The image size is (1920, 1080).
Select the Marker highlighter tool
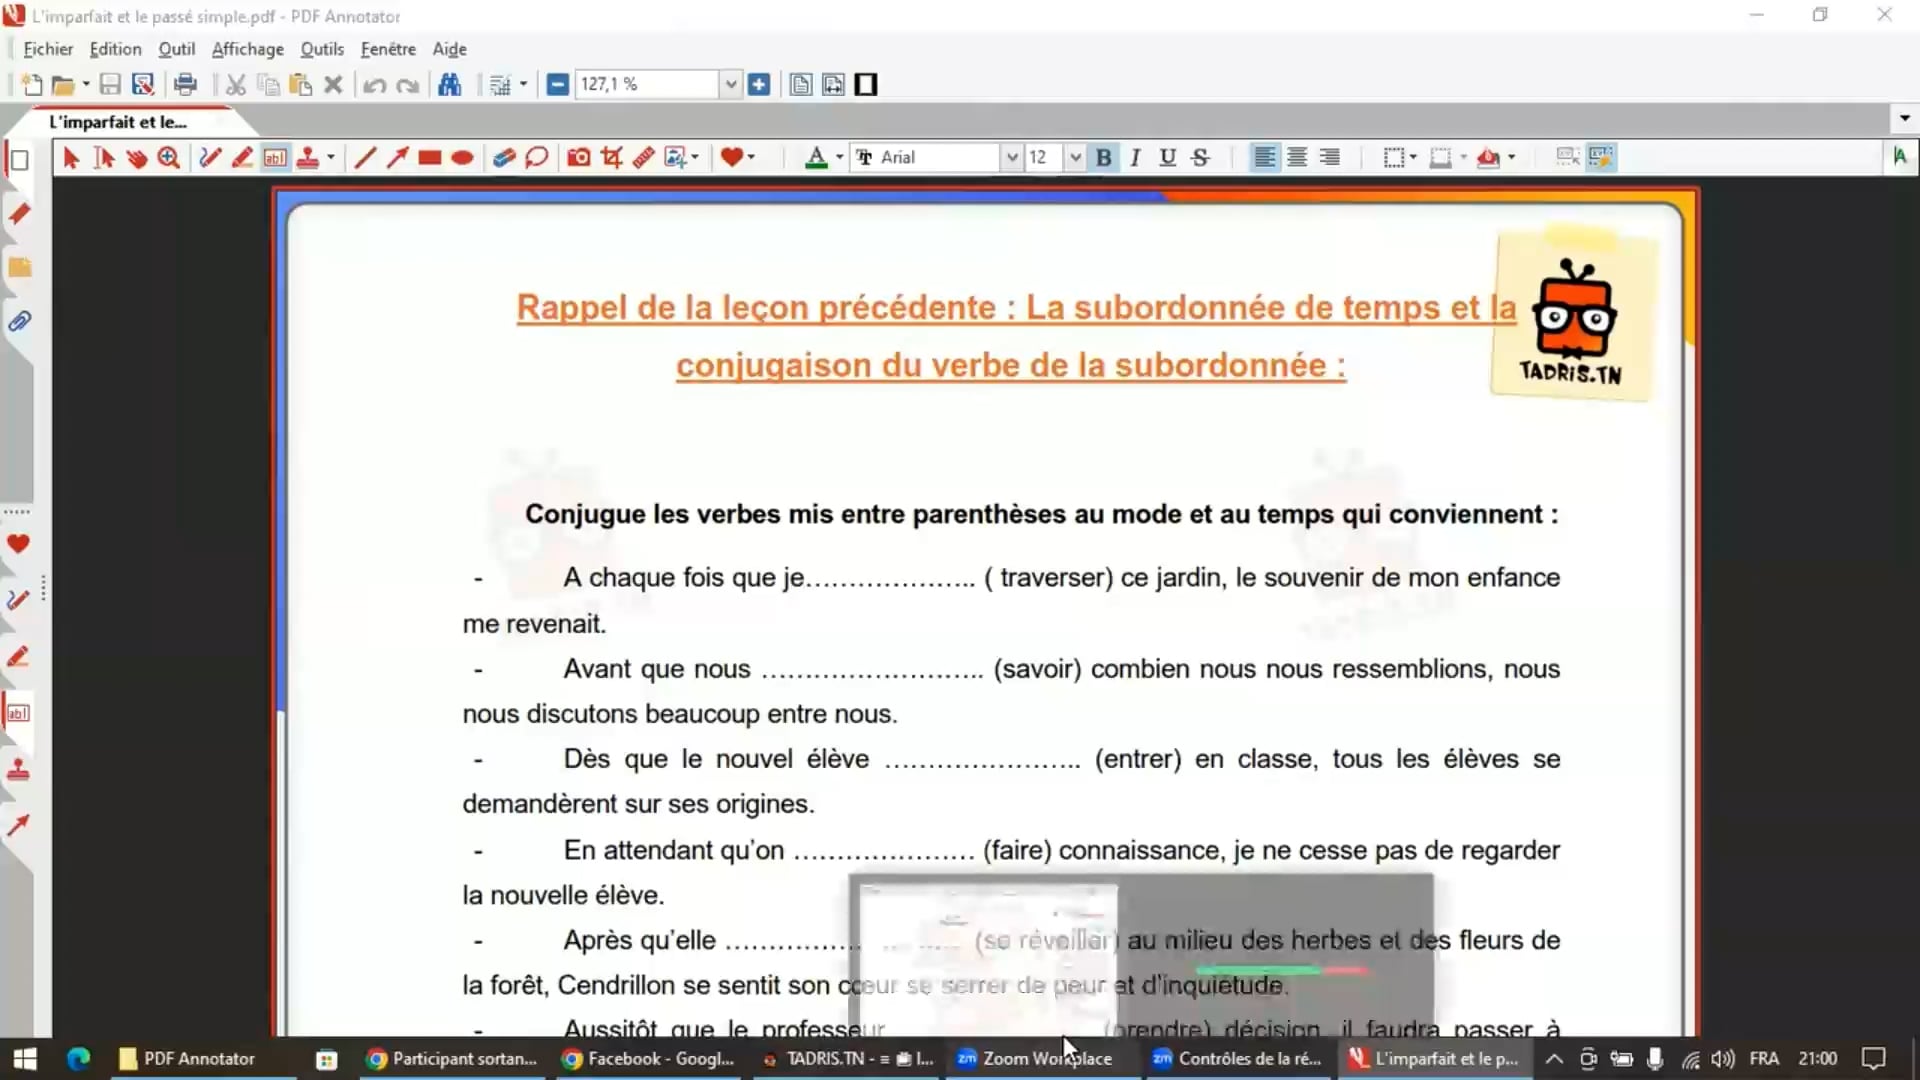(242, 157)
